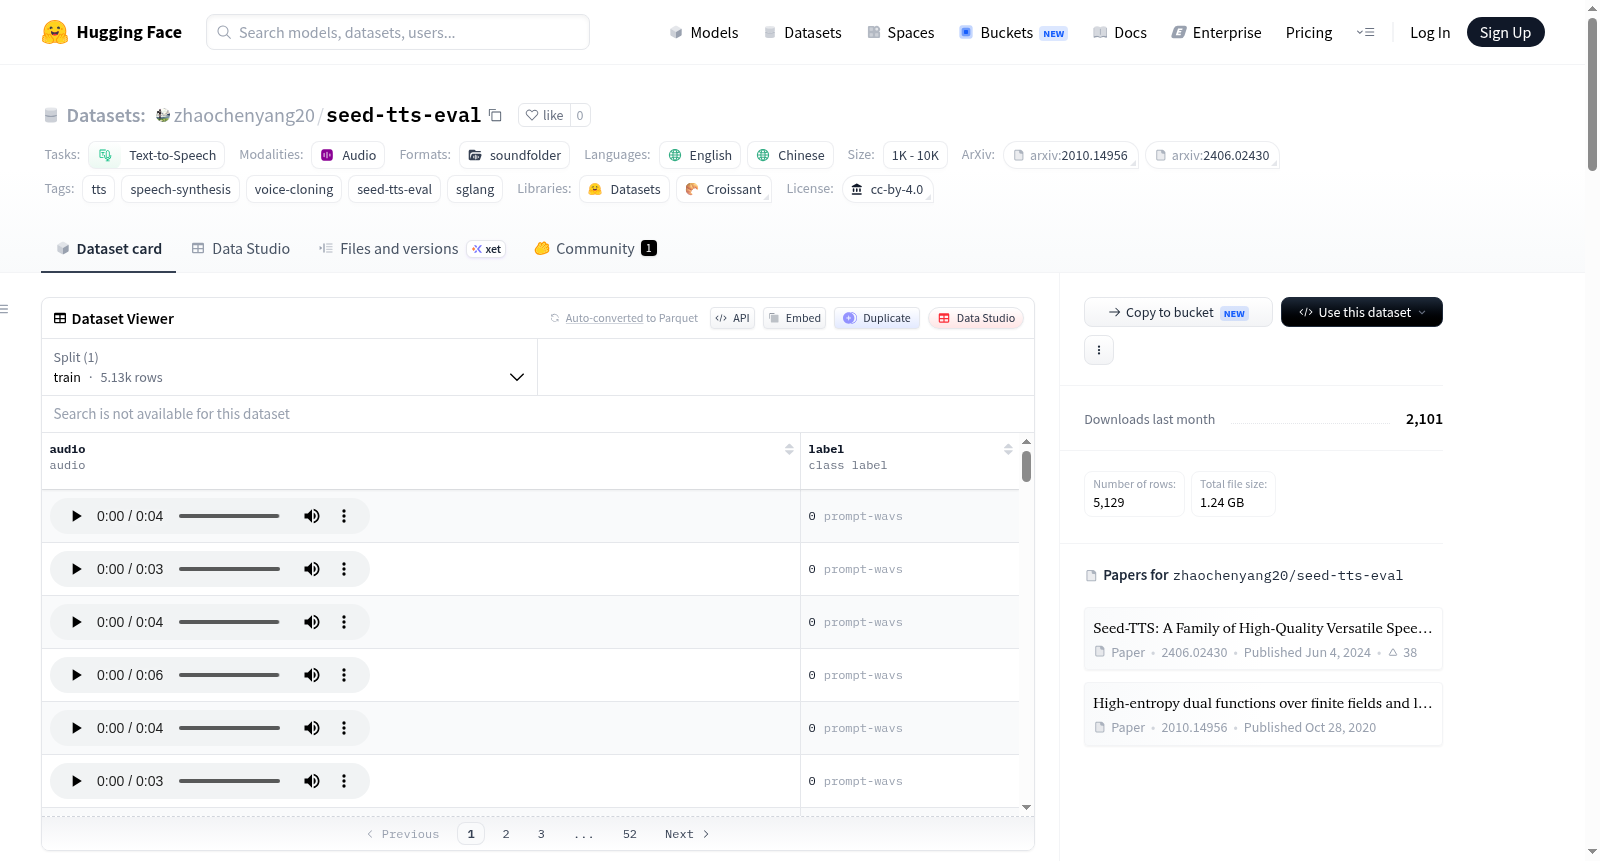Play the first 0:04 audio row
This screenshot has height=861, width=1600.
pyautogui.click(x=76, y=516)
